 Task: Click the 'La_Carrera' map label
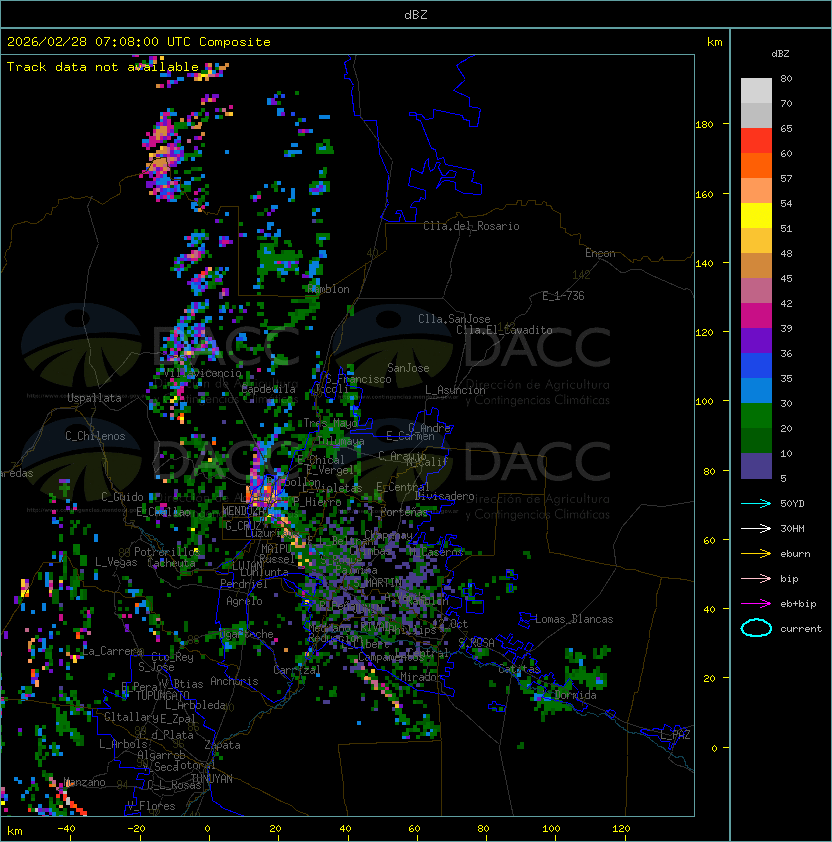pos(112,651)
